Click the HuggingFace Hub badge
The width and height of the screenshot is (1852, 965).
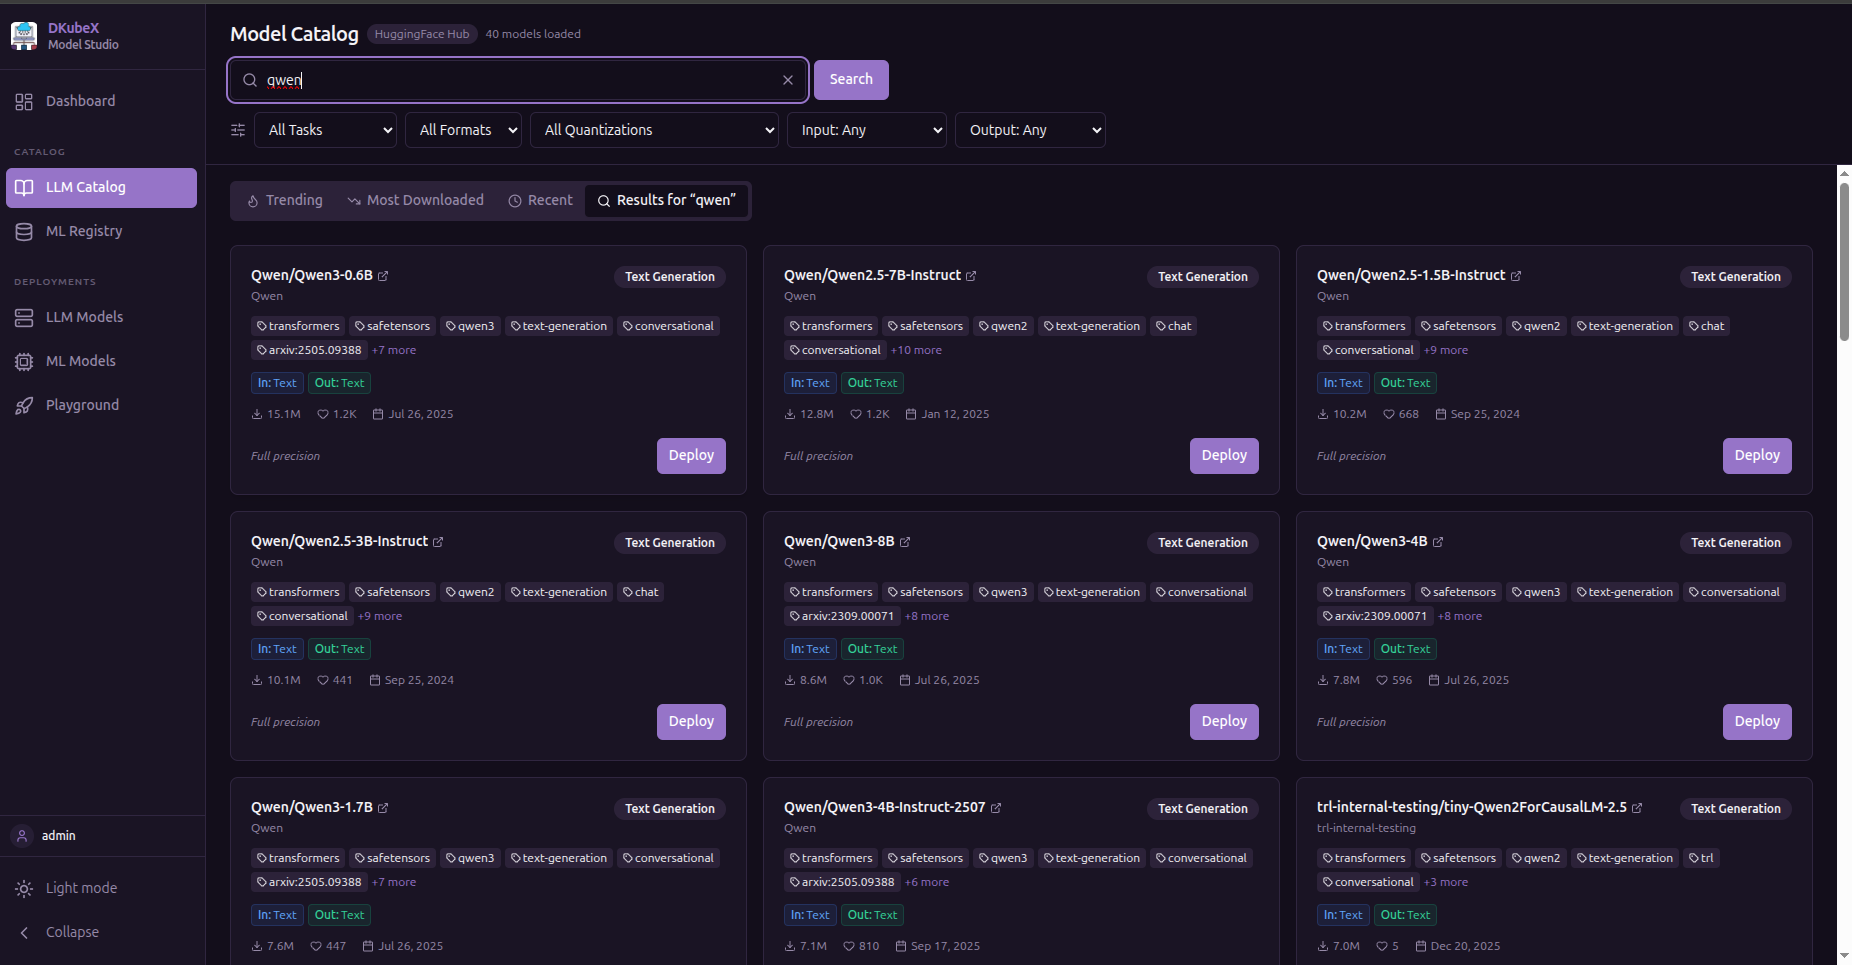[422, 34]
